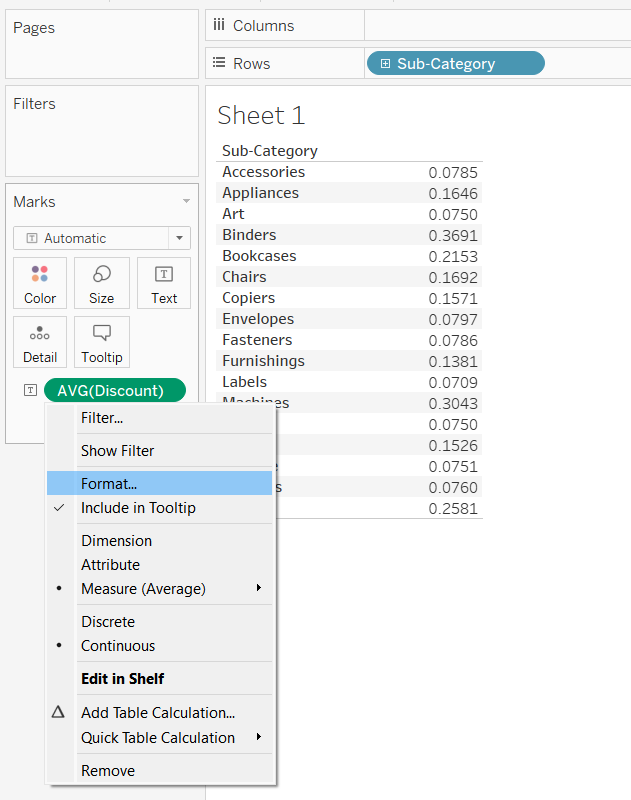Image resolution: width=631 pixels, height=800 pixels.
Task: Click the Sub-Category pill on Rows
Action: tap(456, 64)
